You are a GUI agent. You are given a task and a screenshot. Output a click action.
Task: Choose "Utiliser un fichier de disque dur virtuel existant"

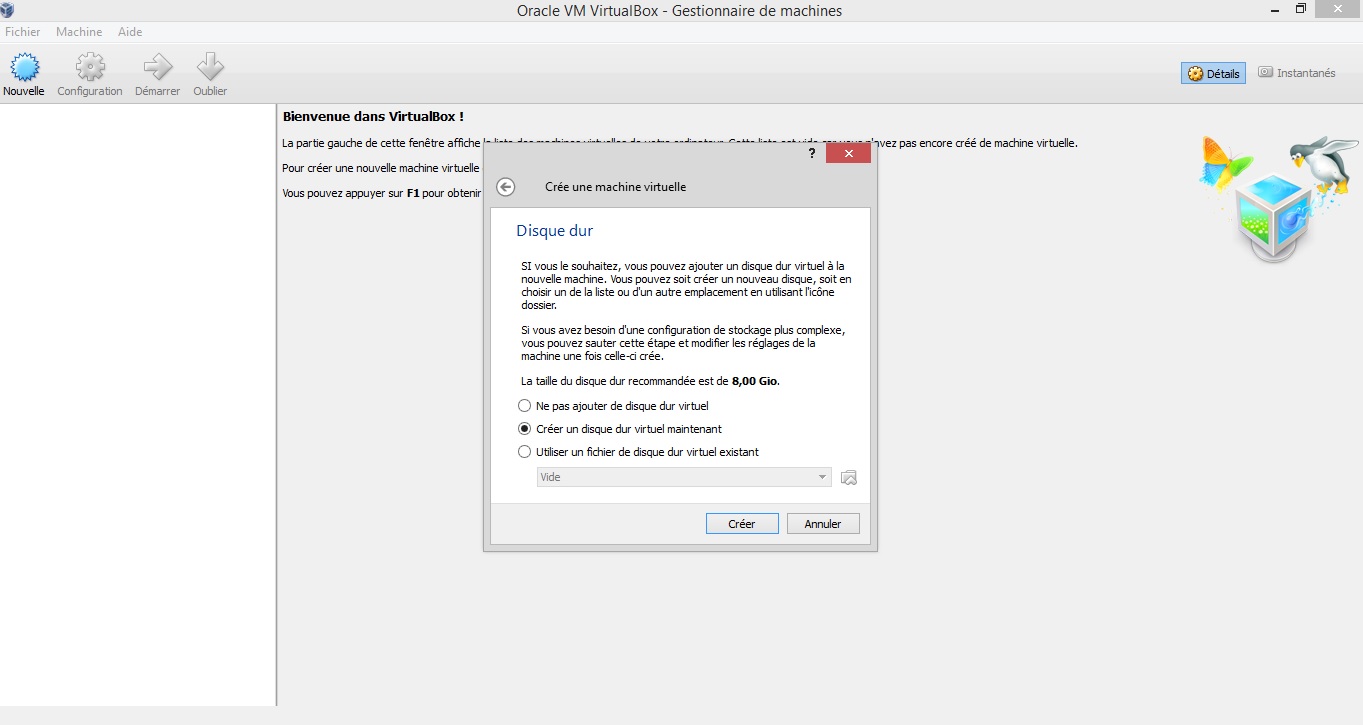638,452
